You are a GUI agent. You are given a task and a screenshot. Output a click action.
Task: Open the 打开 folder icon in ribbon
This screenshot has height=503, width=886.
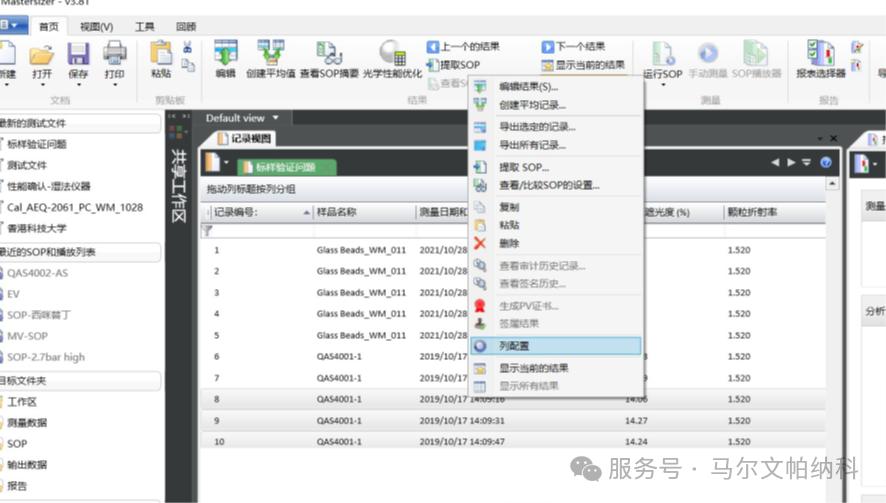pyautogui.click(x=42, y=55)
